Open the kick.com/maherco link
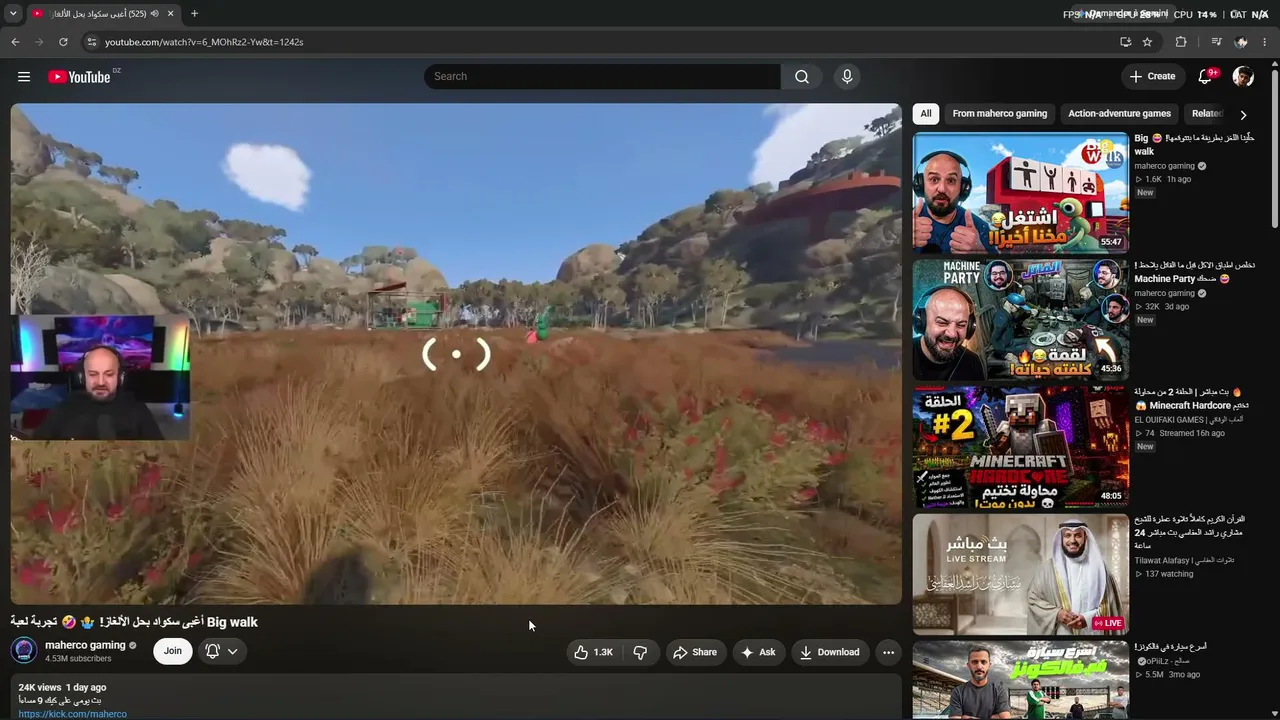 pos(72,714)
